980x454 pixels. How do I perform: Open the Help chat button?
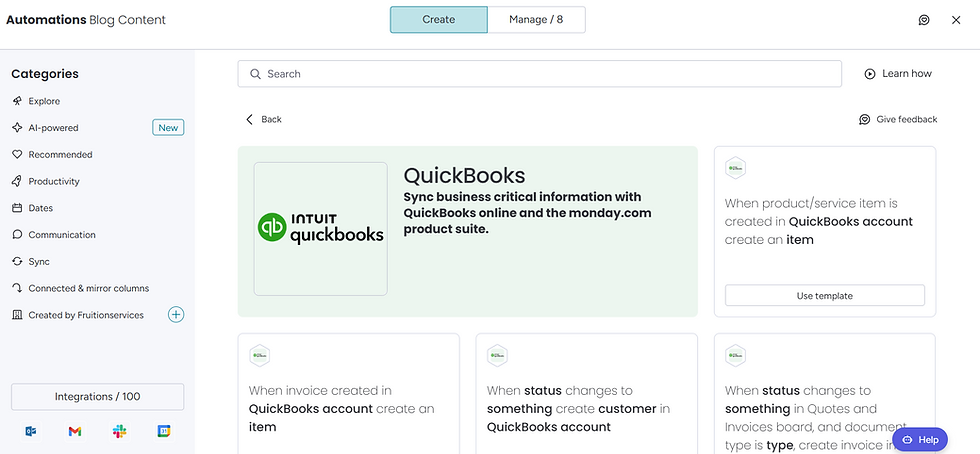[920, 440]
